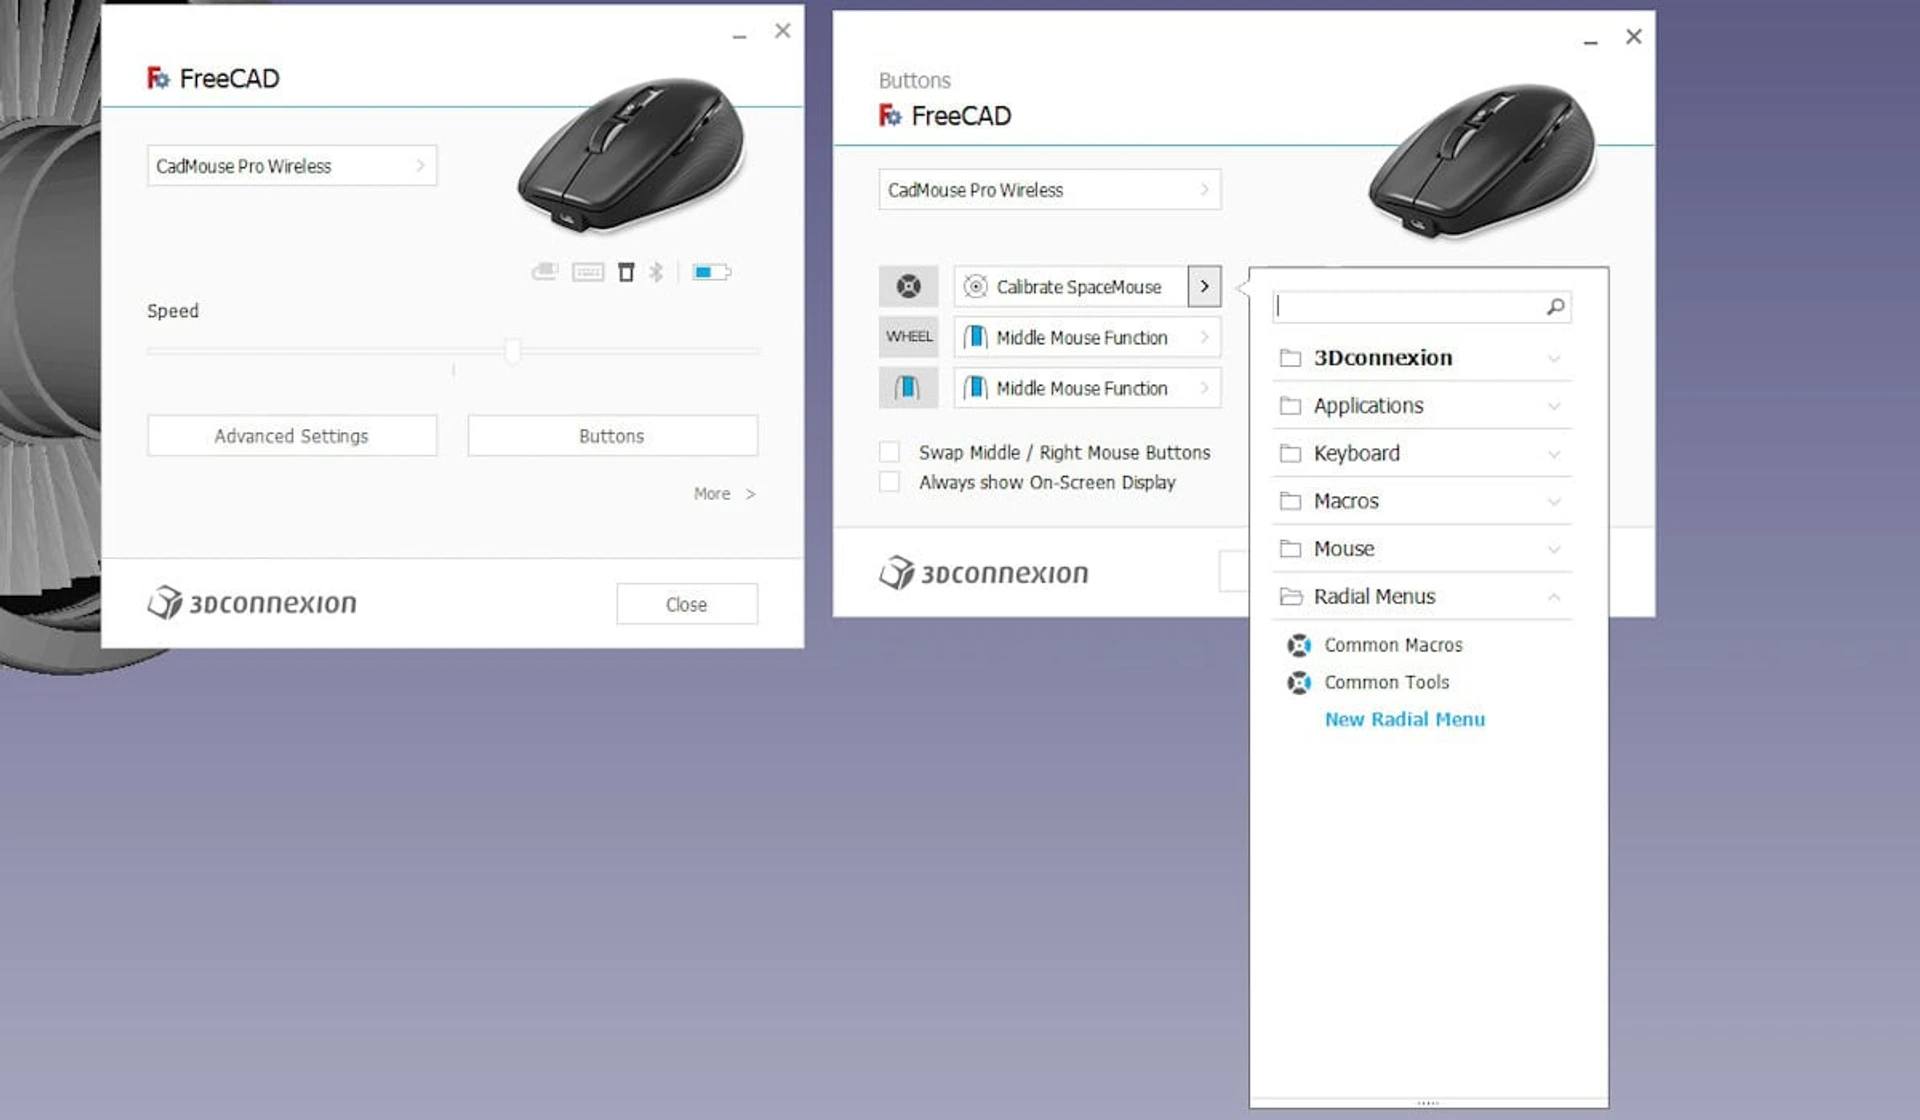Click the FreeCAD logo in the Buttons window
The image size is (1920, 1120).
tap(890, 116)
